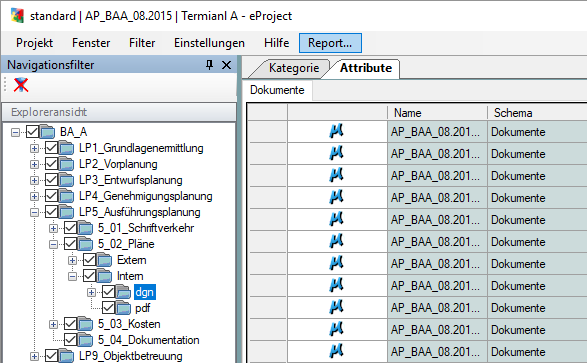
Task: Expand the LP4_Genehmigungsplanung node
Action: coord(34,196)
